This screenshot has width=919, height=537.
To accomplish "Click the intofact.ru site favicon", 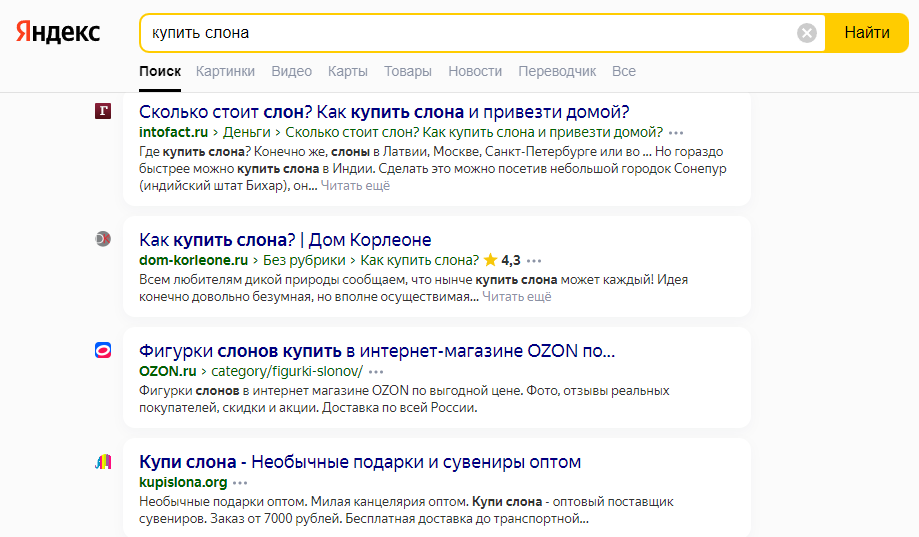I will (103, 111).
